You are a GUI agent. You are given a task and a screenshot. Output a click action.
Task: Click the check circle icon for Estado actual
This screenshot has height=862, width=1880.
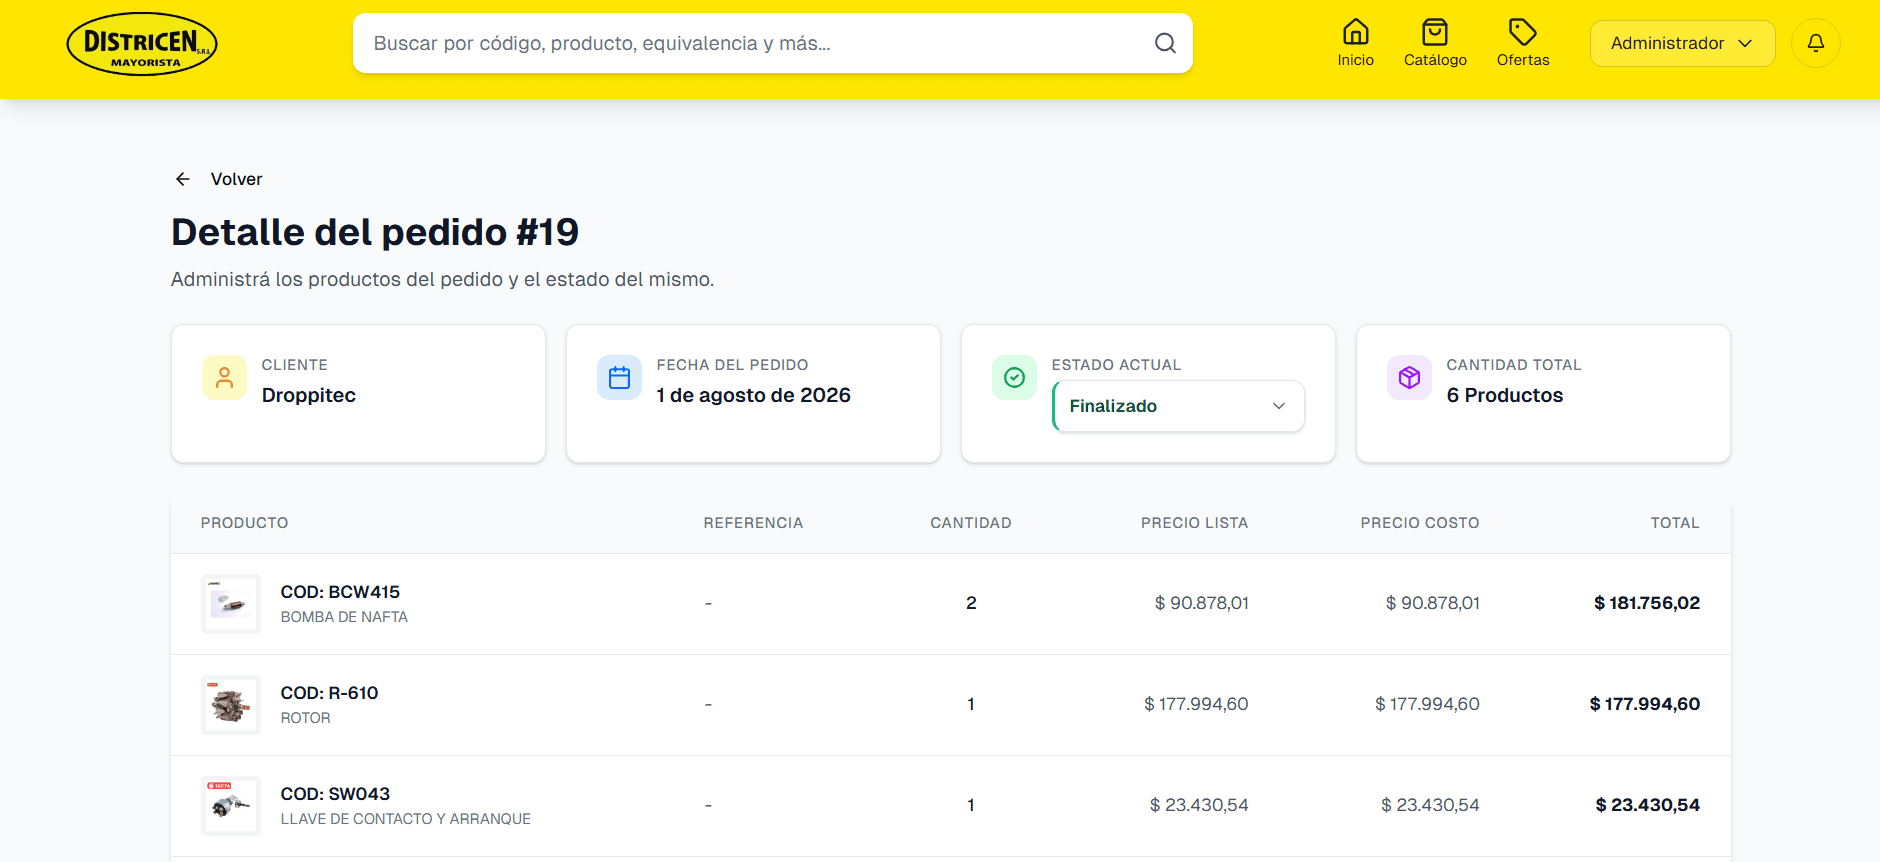tap(1014, 378)
